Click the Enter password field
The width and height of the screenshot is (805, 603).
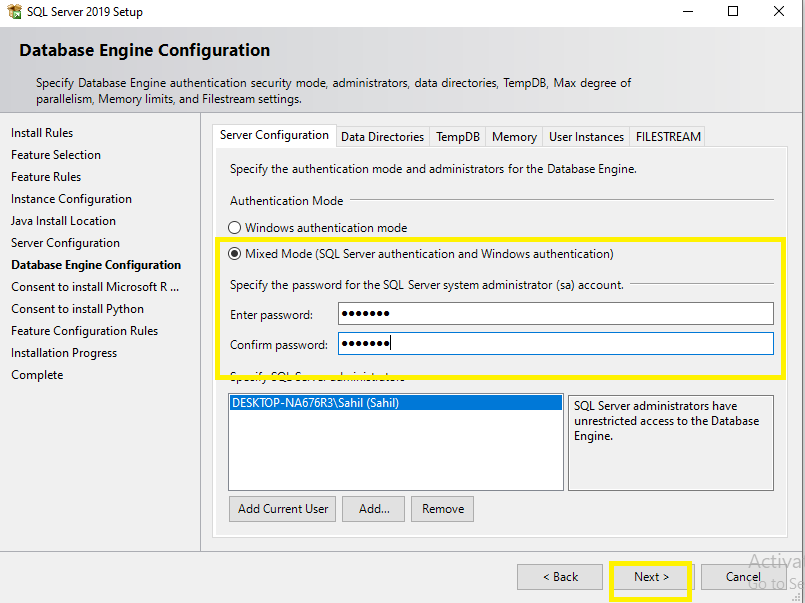pyautogui.click(x=555, y=314)
